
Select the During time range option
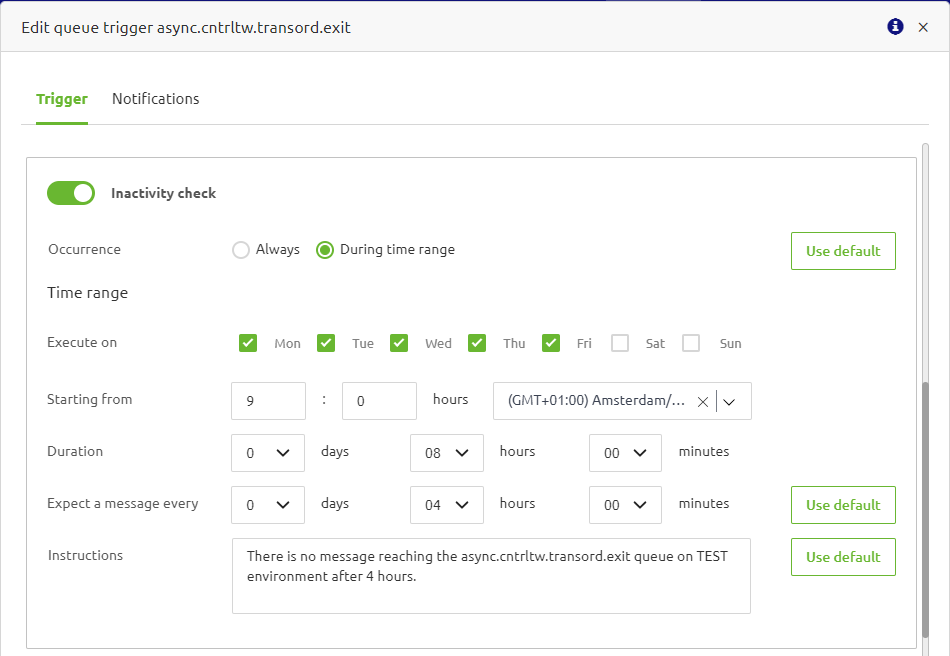click(324, 249)
